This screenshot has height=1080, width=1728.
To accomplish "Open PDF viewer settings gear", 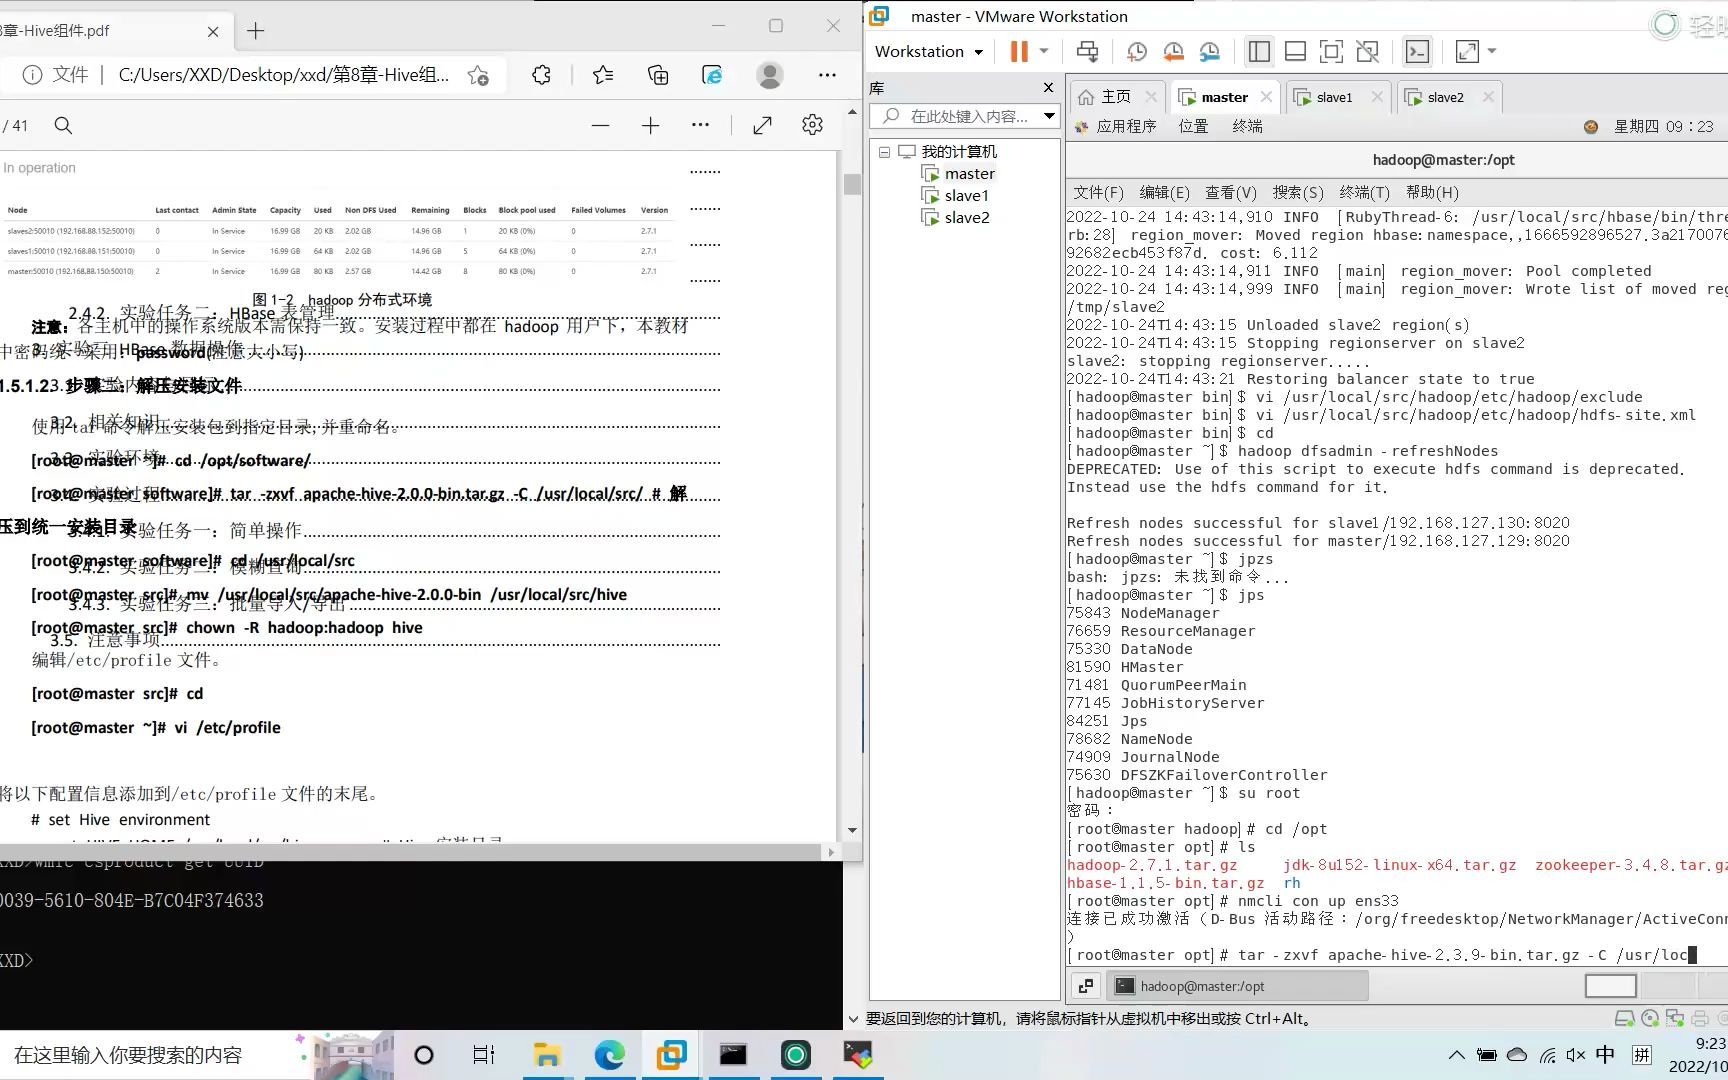I will point(812,125).
